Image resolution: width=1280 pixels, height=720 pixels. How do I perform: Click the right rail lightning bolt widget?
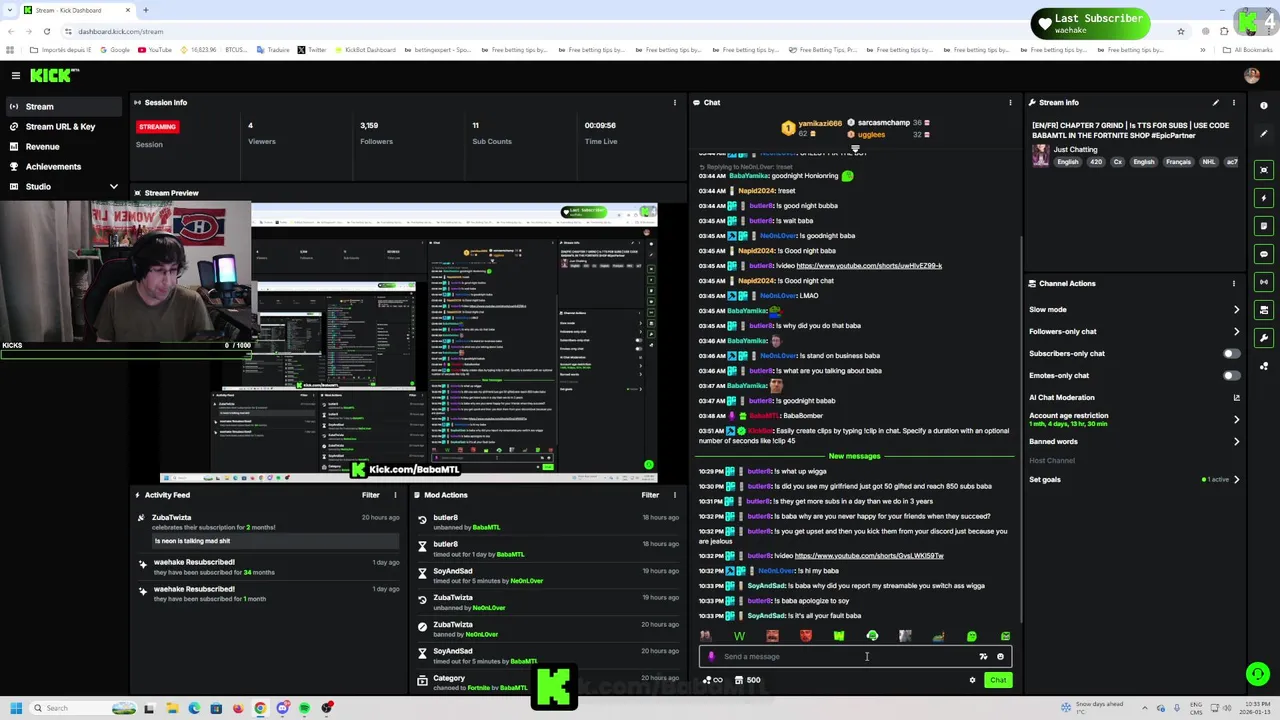click(x=1264, y=198)
